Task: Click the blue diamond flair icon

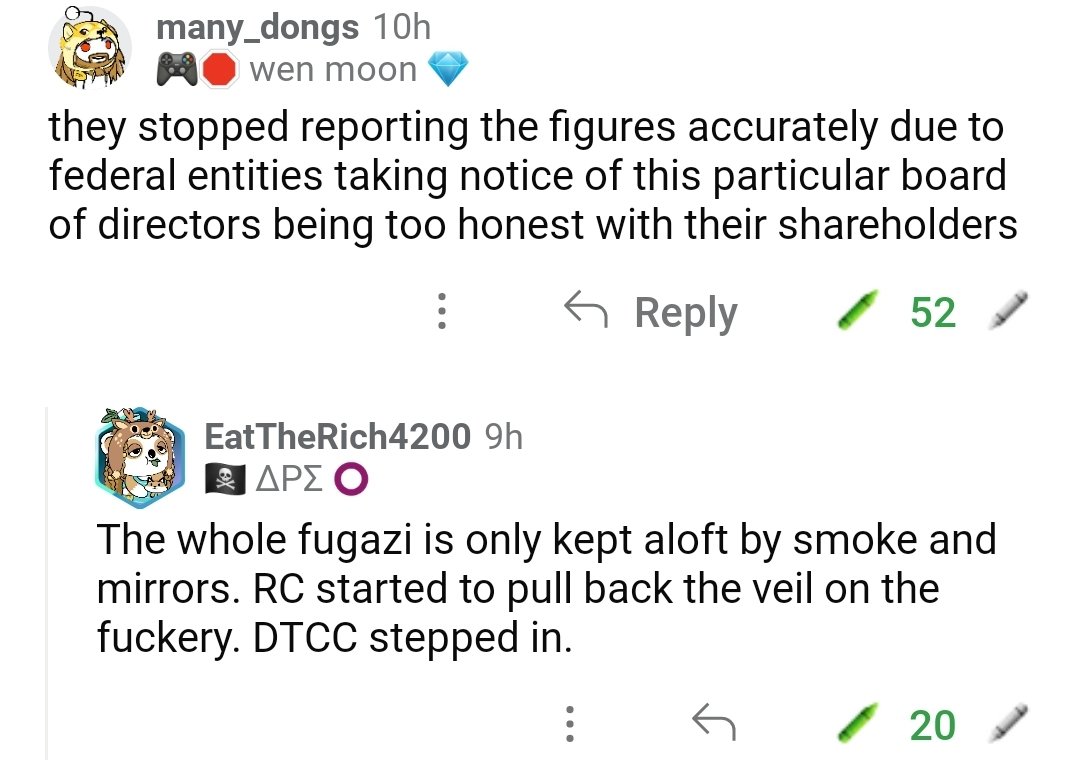Action: coord(447,70)
